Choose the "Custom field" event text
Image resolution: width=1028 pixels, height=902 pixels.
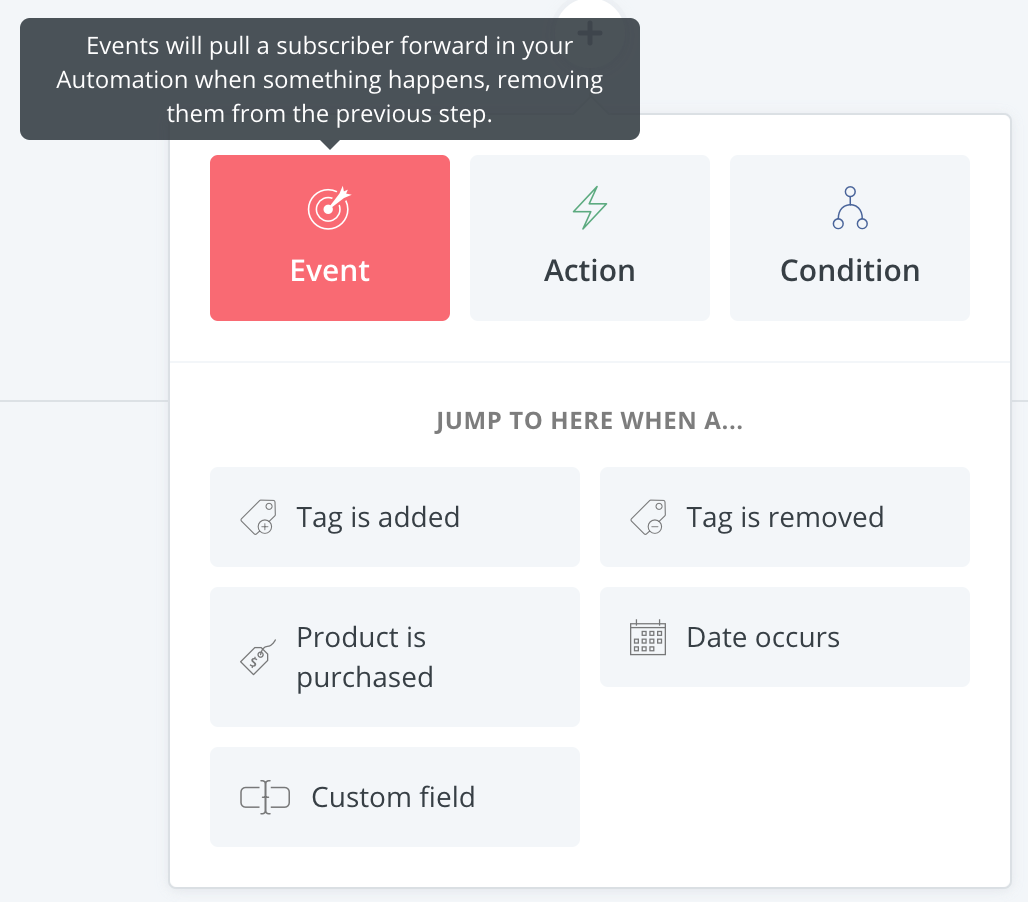point(393,797)
